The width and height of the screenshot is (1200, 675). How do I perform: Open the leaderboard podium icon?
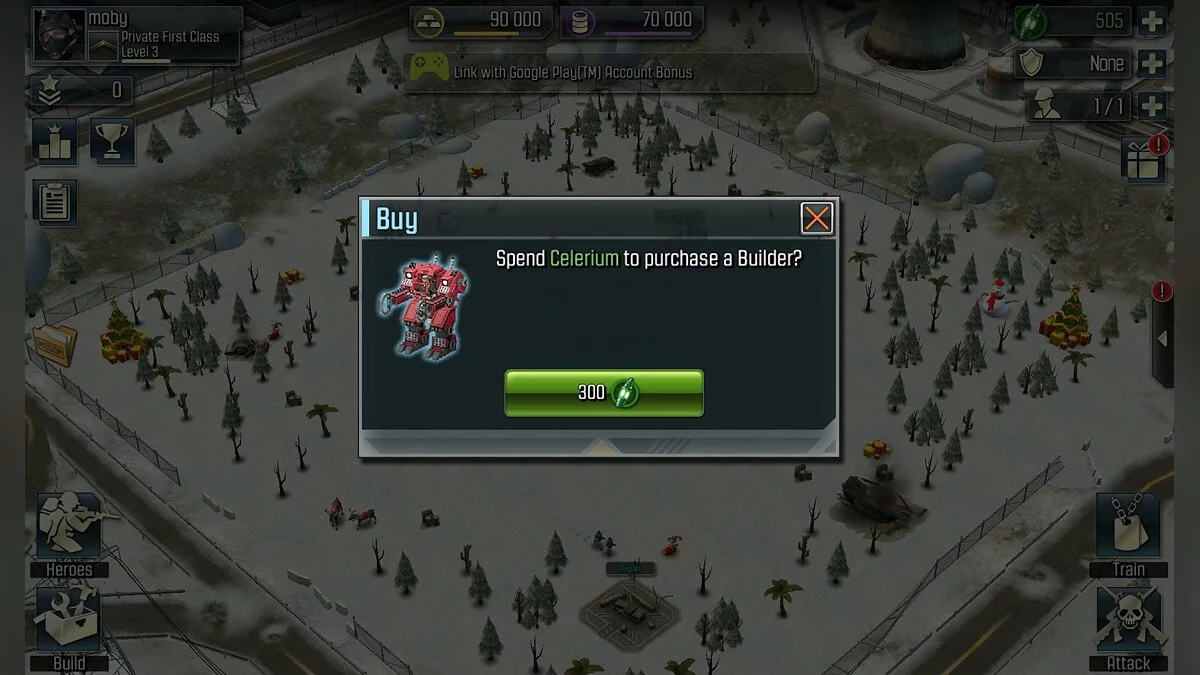(55, 142)
